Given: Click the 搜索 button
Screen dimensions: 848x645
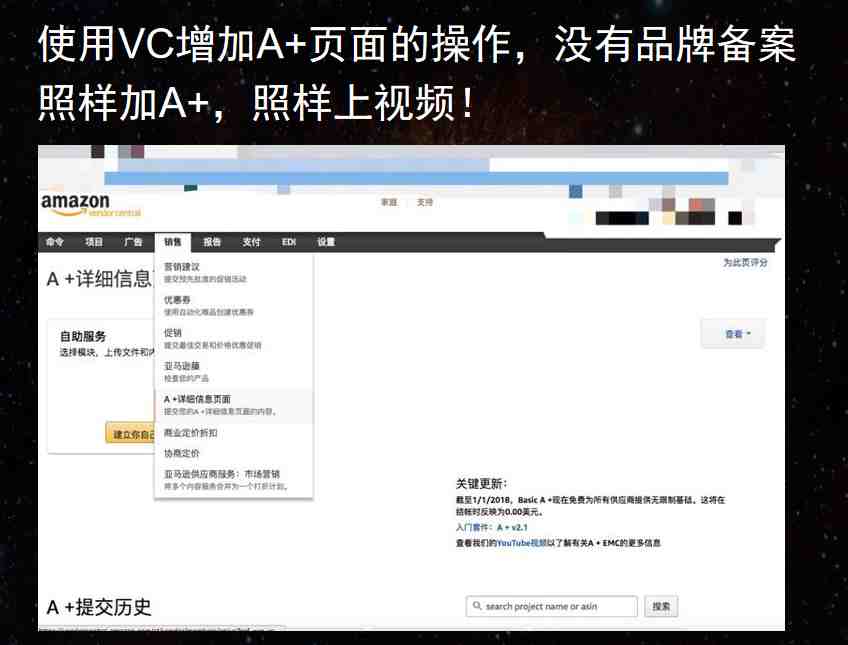Looking at the screenshot, I should click(661, 606).
